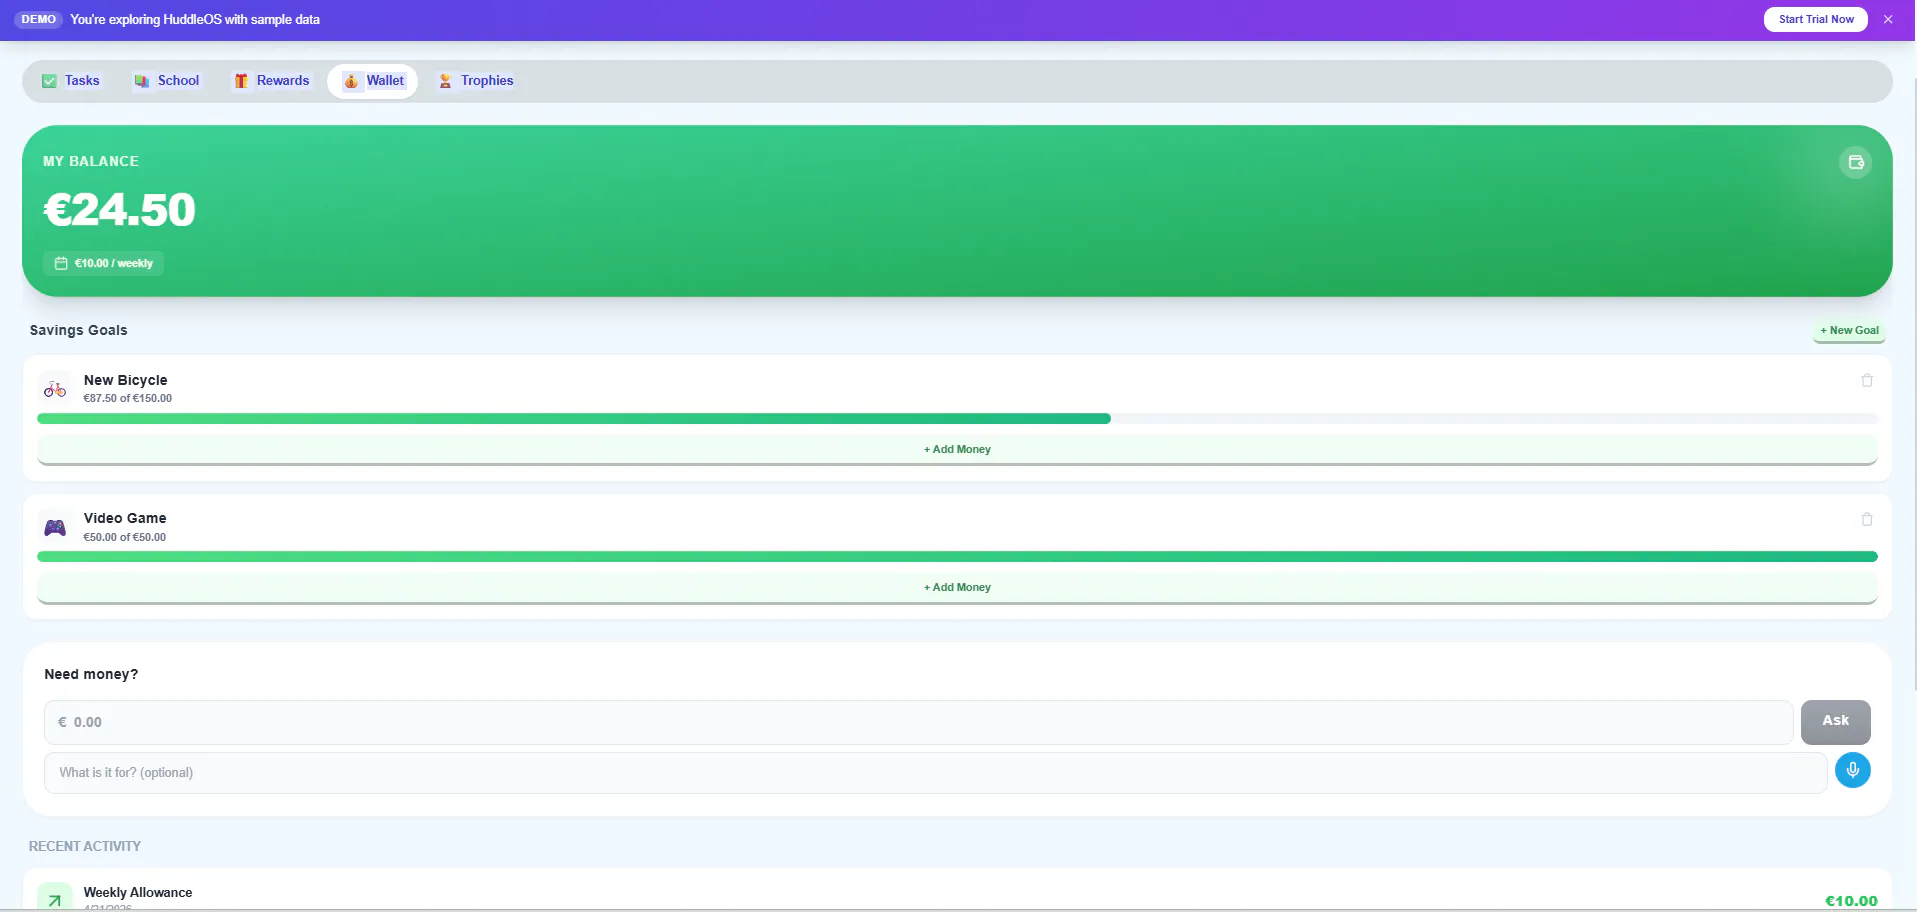Click the New Bicycle goal title
Screen dimensions: 1917x912
[x=126, y=380]
